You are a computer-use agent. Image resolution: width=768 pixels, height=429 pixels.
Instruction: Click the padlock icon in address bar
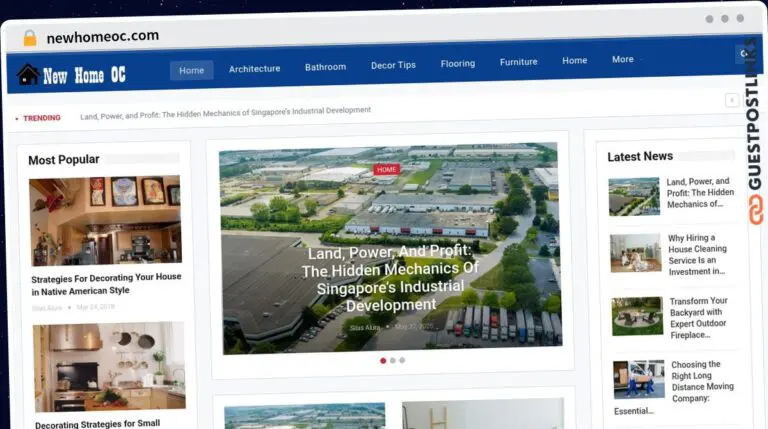tap(30, 37)
